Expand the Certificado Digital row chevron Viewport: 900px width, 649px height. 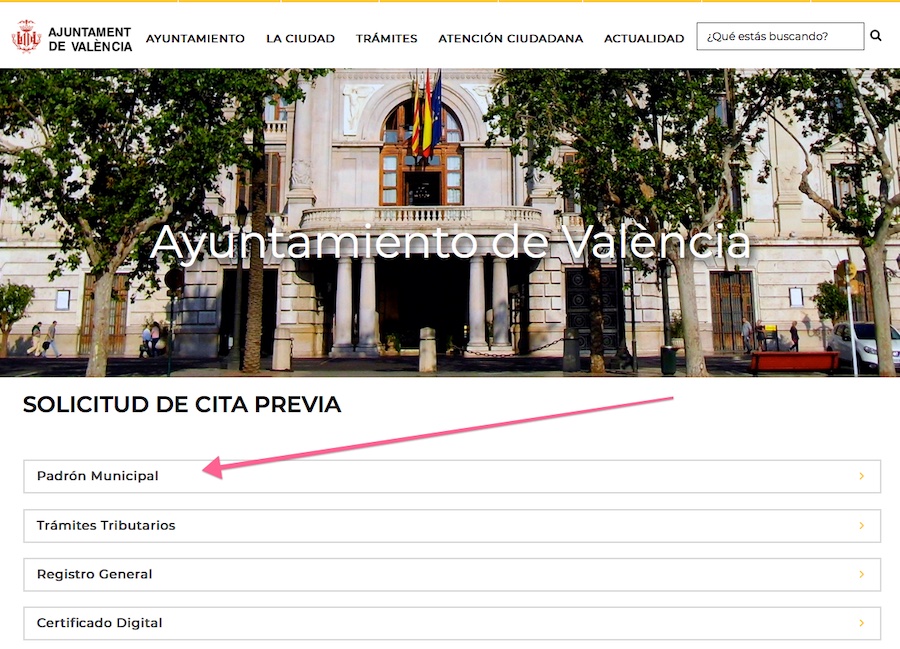(862, 623)
